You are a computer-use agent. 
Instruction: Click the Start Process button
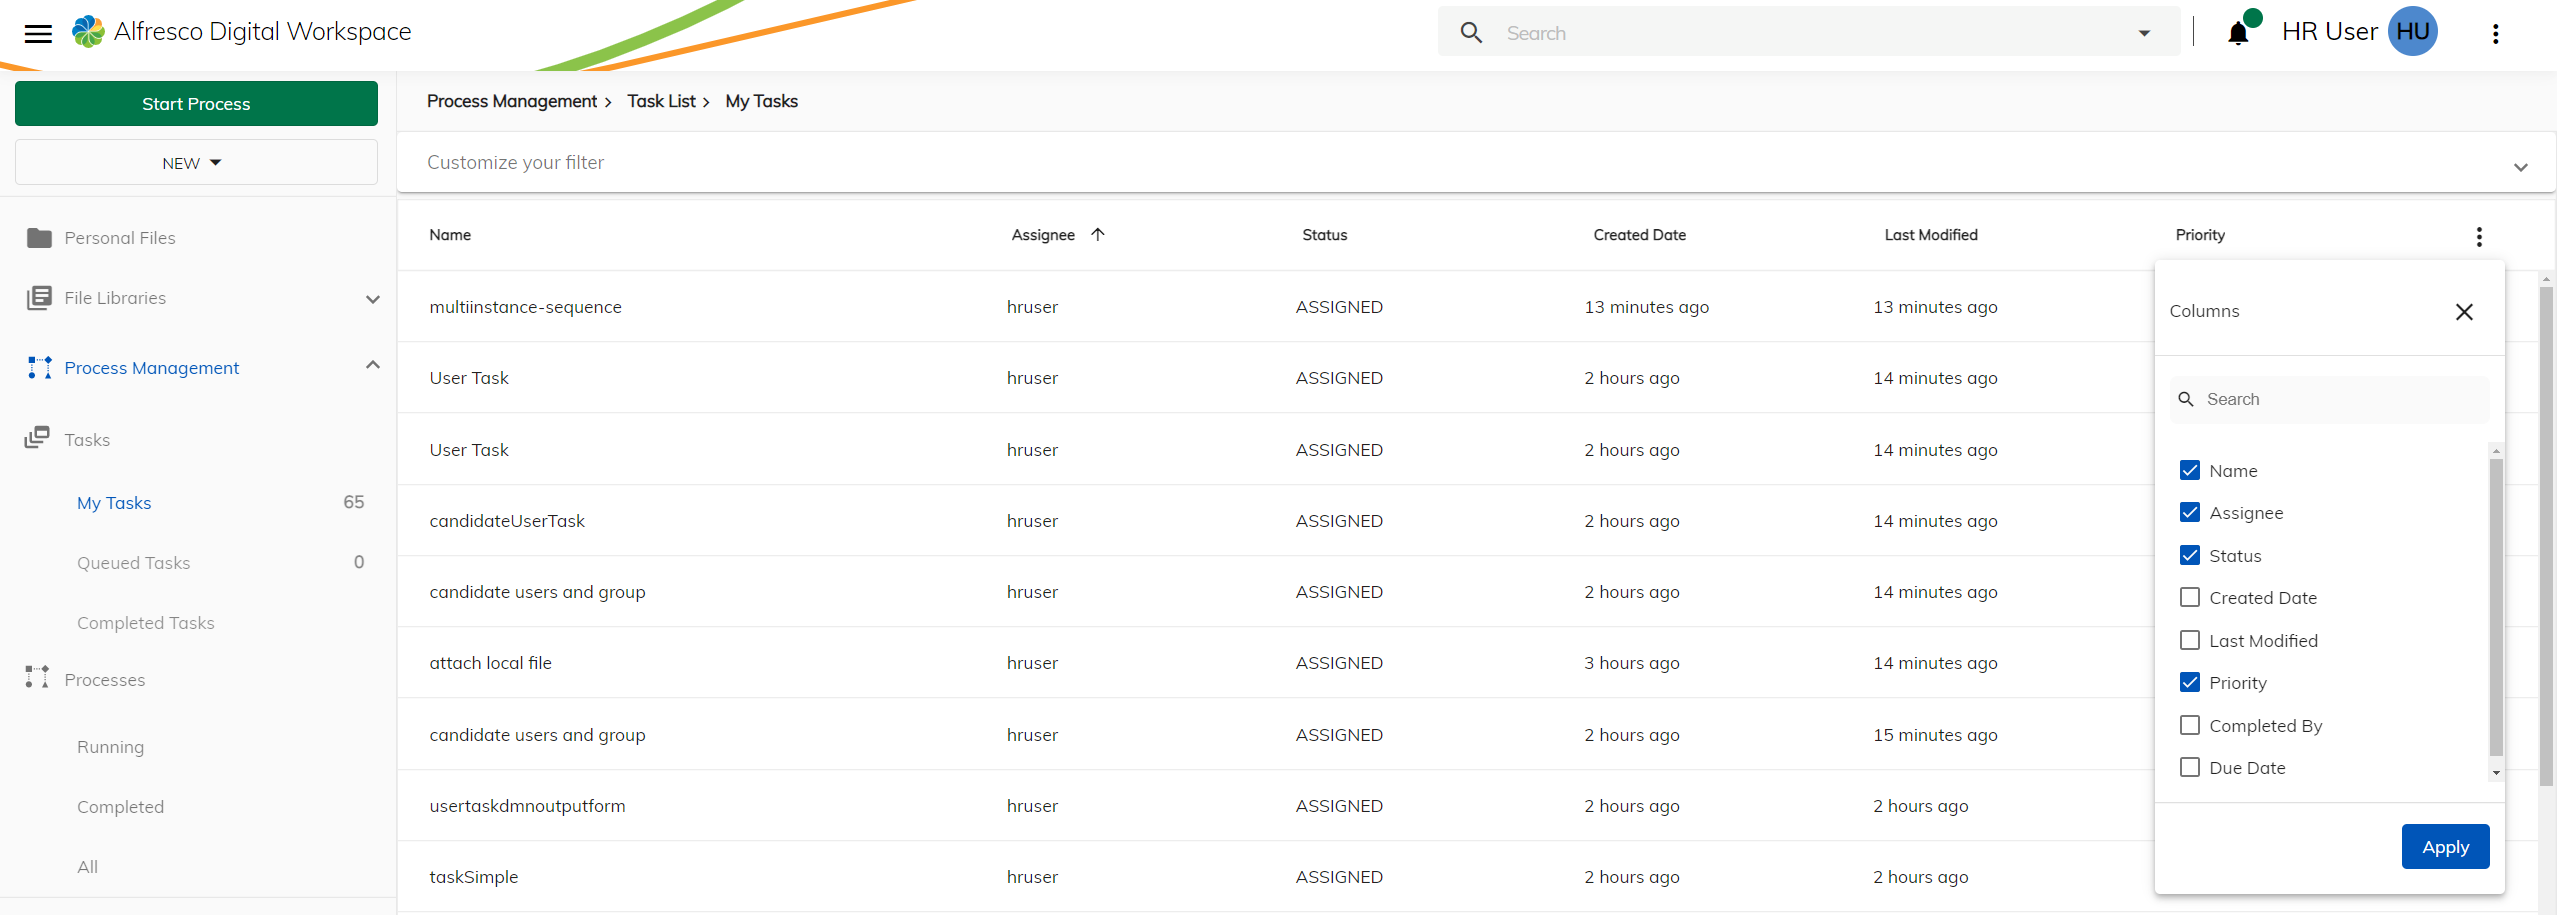(x=195, y=103)
